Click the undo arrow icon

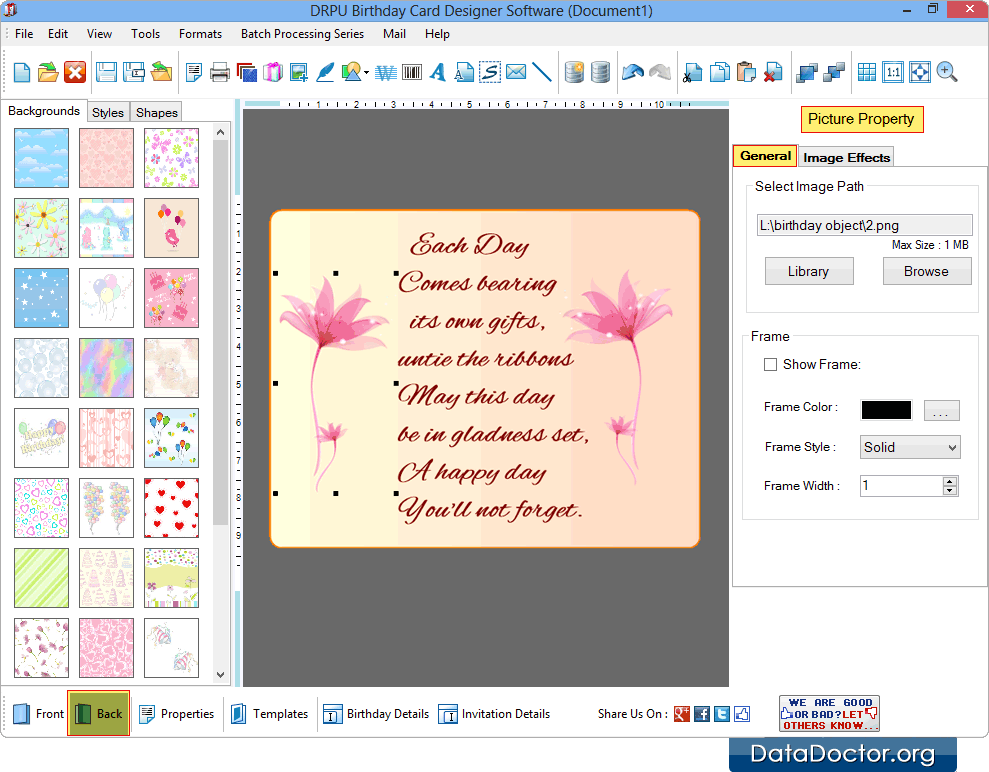click(633, 73)
